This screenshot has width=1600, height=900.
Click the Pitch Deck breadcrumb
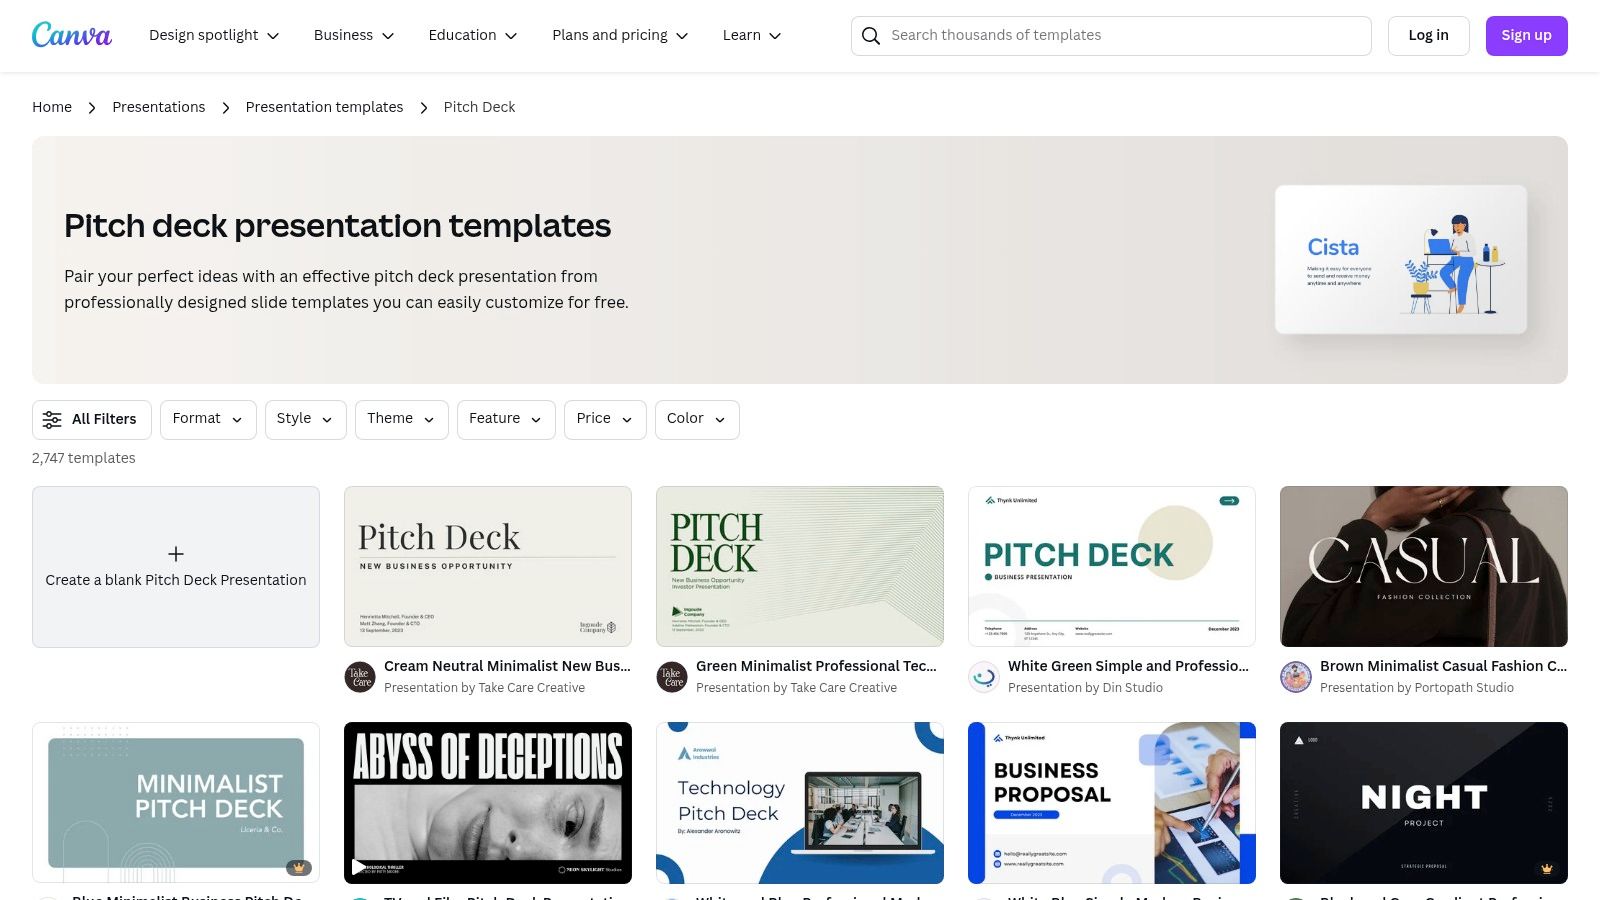click(479, 107)
